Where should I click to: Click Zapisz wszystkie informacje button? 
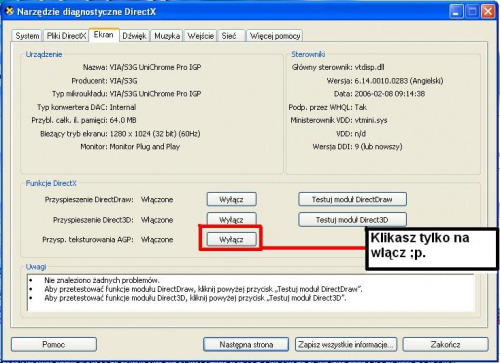pyautogui.click(x=346, y=344)
